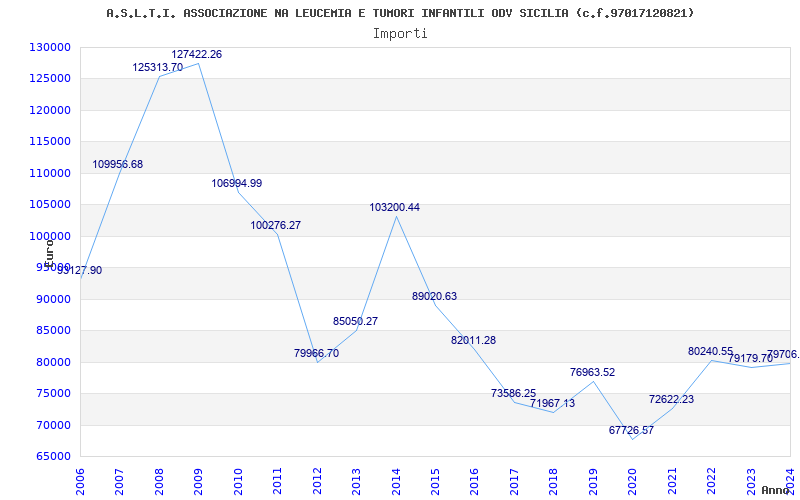Click the 120000 y-axis value

[x=51, y=110]
